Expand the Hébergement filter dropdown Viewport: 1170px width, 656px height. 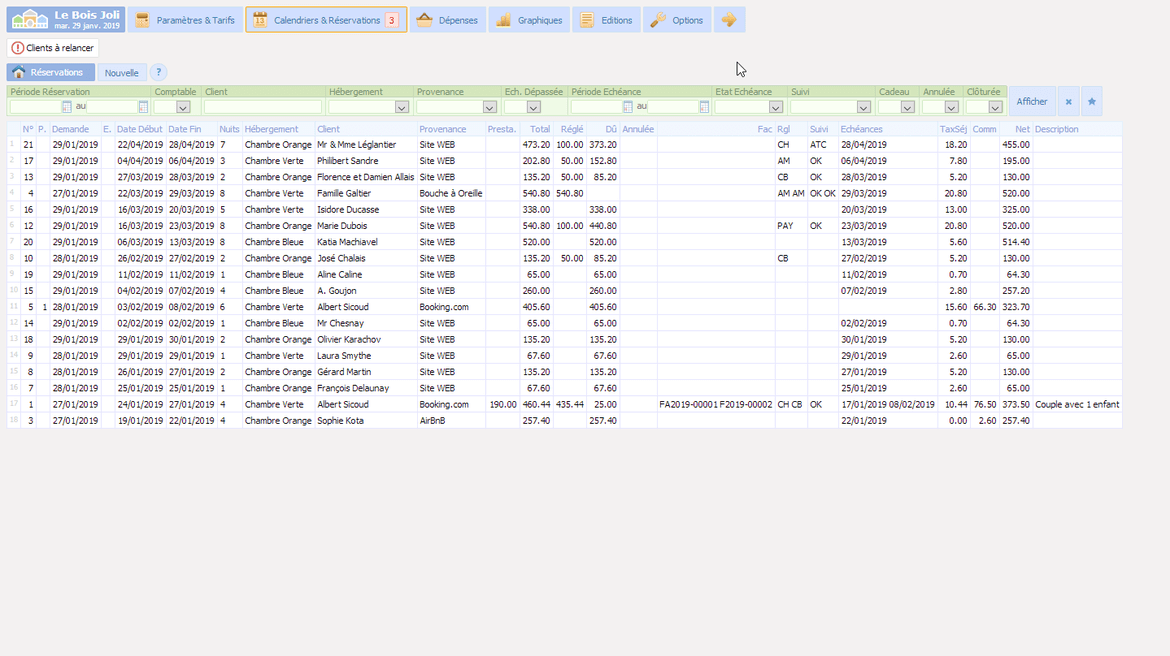click(401, 107)
